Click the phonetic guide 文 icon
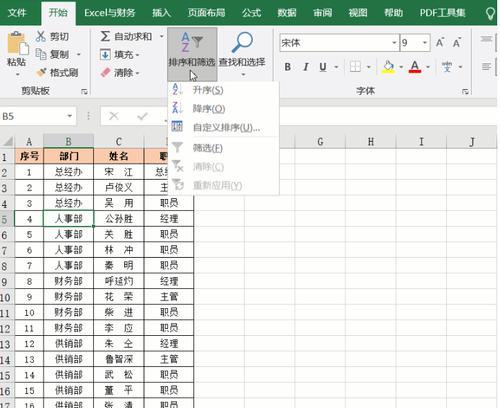The image size is (500, 408). click(447, 67)
